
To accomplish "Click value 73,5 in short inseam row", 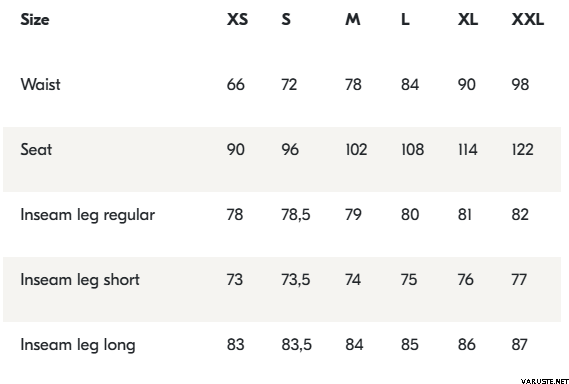I will 296,280.
